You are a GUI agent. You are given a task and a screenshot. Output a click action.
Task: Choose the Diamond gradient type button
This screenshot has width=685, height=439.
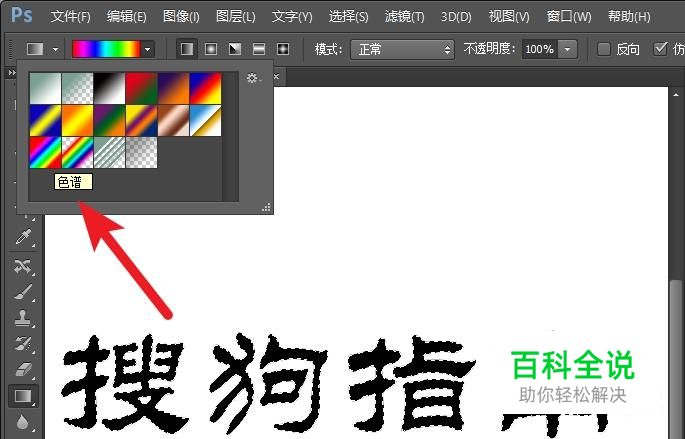pos(283,49)
